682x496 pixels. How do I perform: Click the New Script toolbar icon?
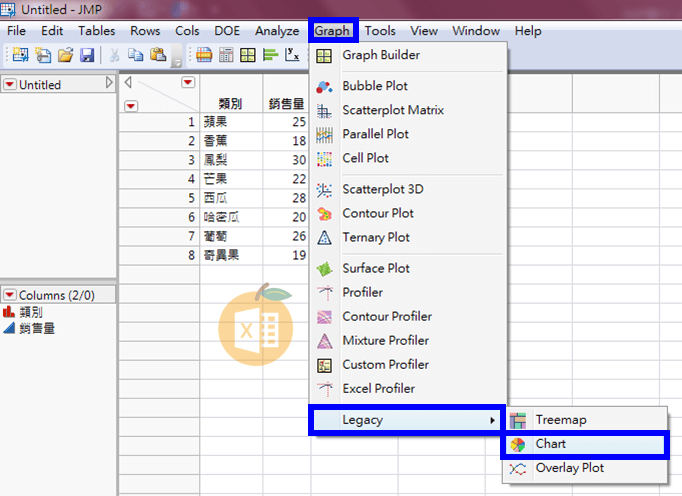click(x=43, y=55)
